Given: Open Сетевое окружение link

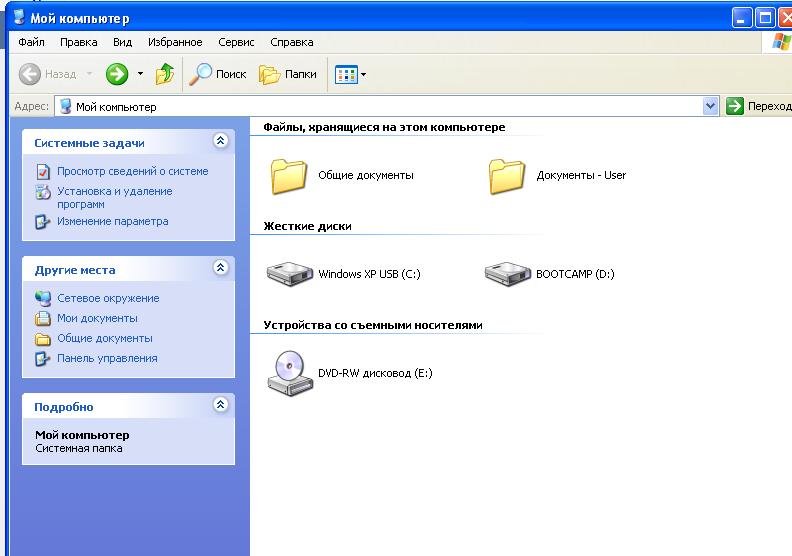Looking at the screenshot, I should (x=108, y=298).
